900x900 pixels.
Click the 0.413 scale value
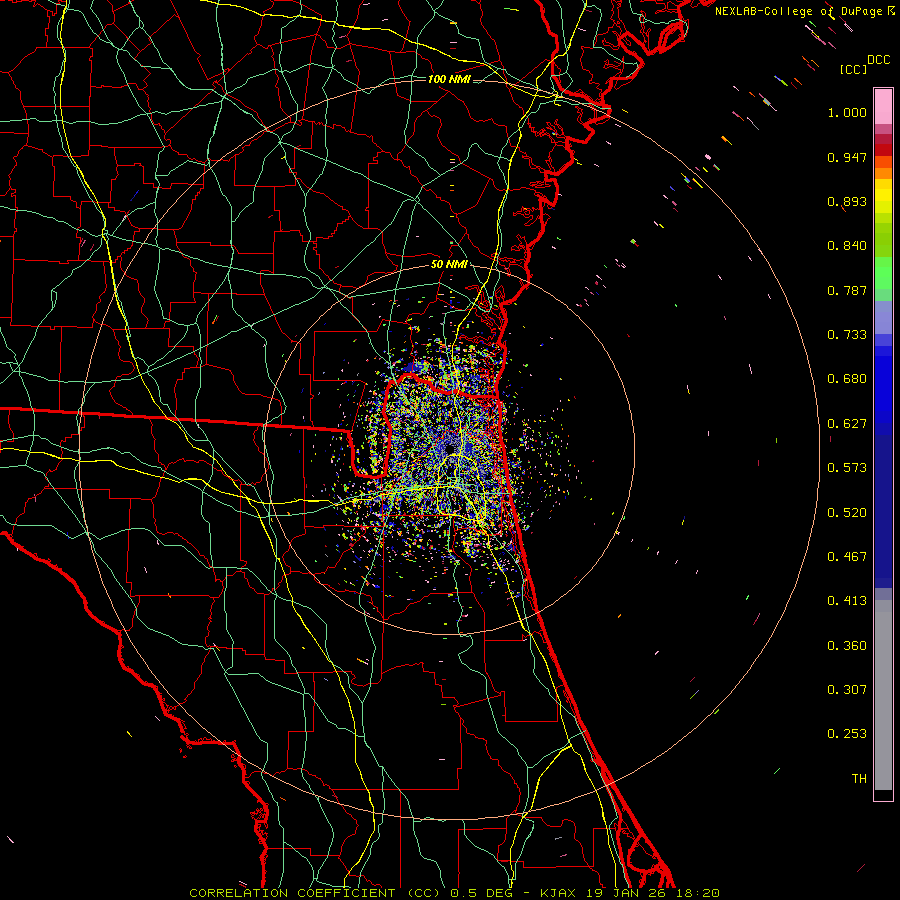(847, 601)
